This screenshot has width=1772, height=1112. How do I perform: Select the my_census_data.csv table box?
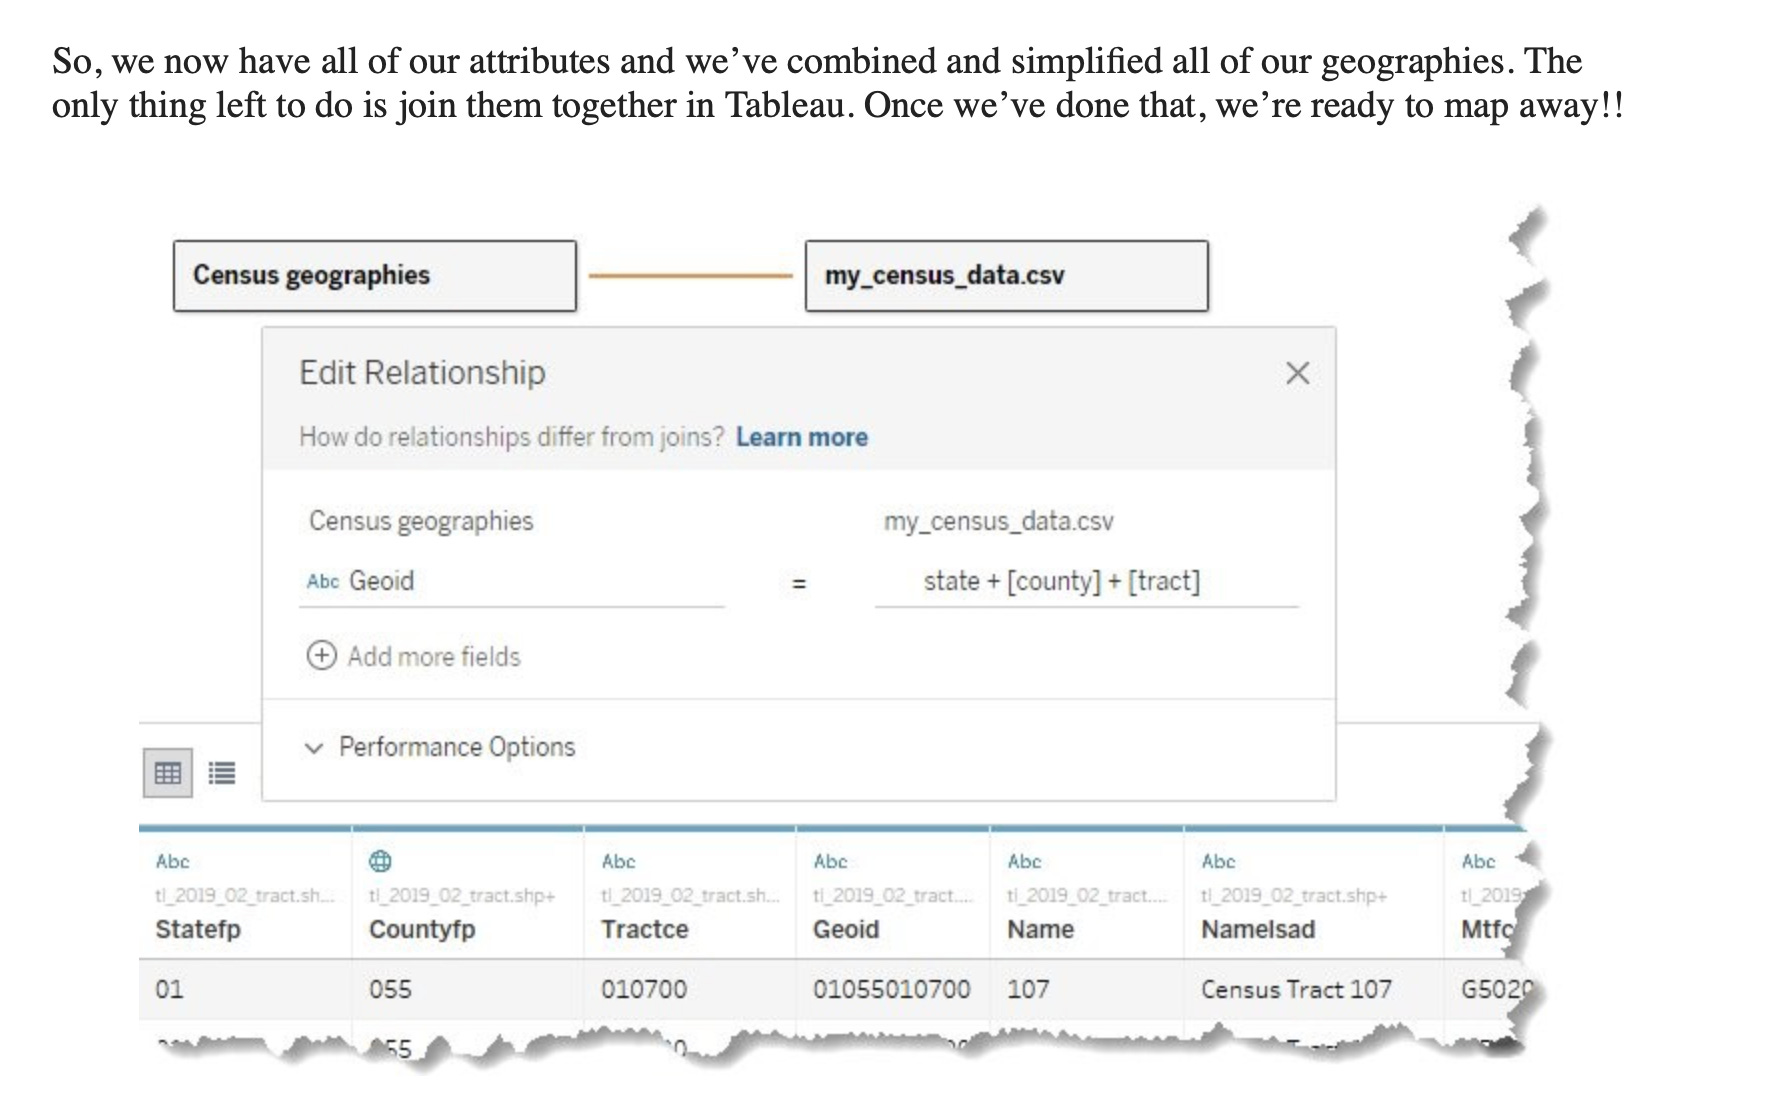pyautogui.click(x=1007, y=275)
